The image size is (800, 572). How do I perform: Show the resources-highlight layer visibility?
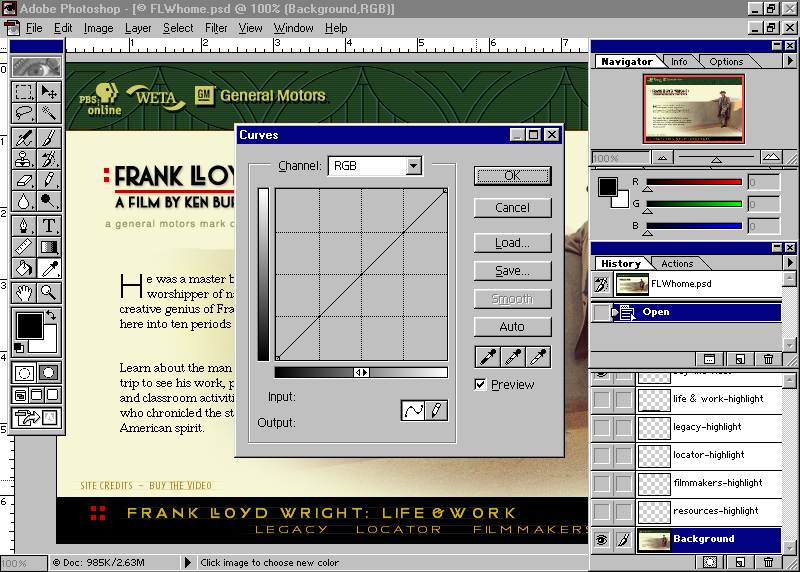coord(602,511)
